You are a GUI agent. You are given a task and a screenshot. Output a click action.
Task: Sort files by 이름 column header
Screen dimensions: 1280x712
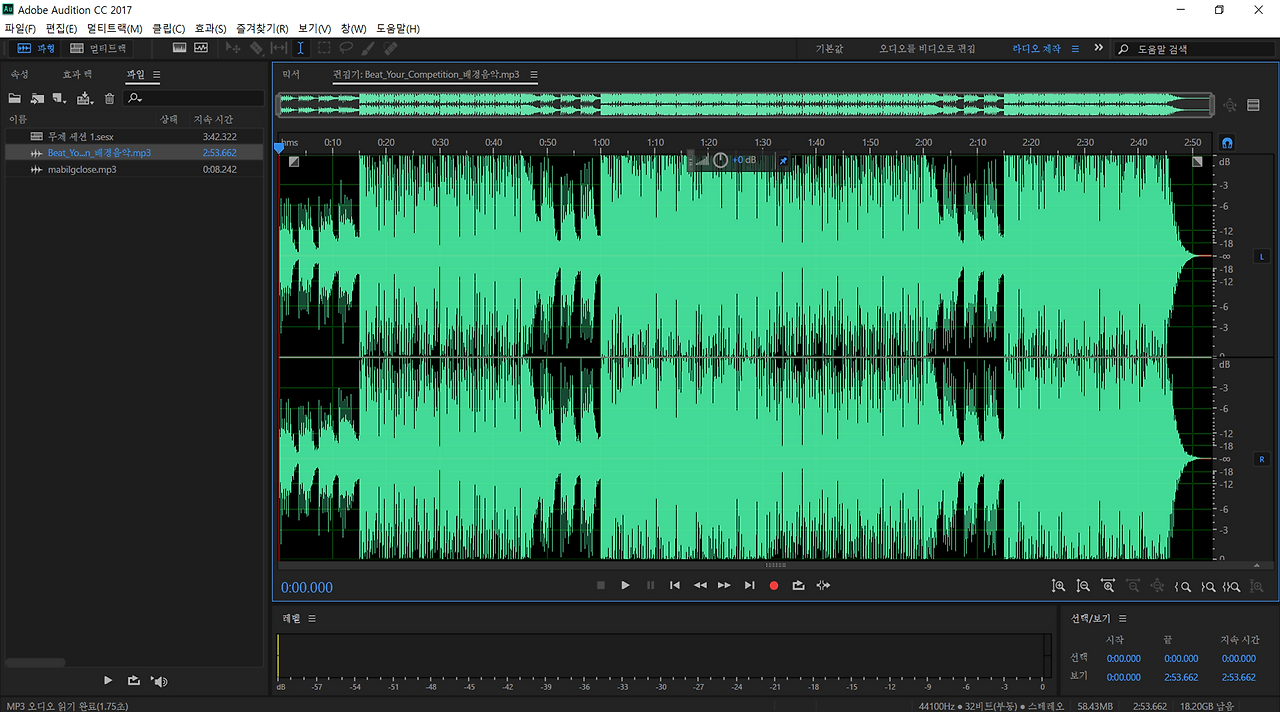pyautogui.click(x=18, y=119)
